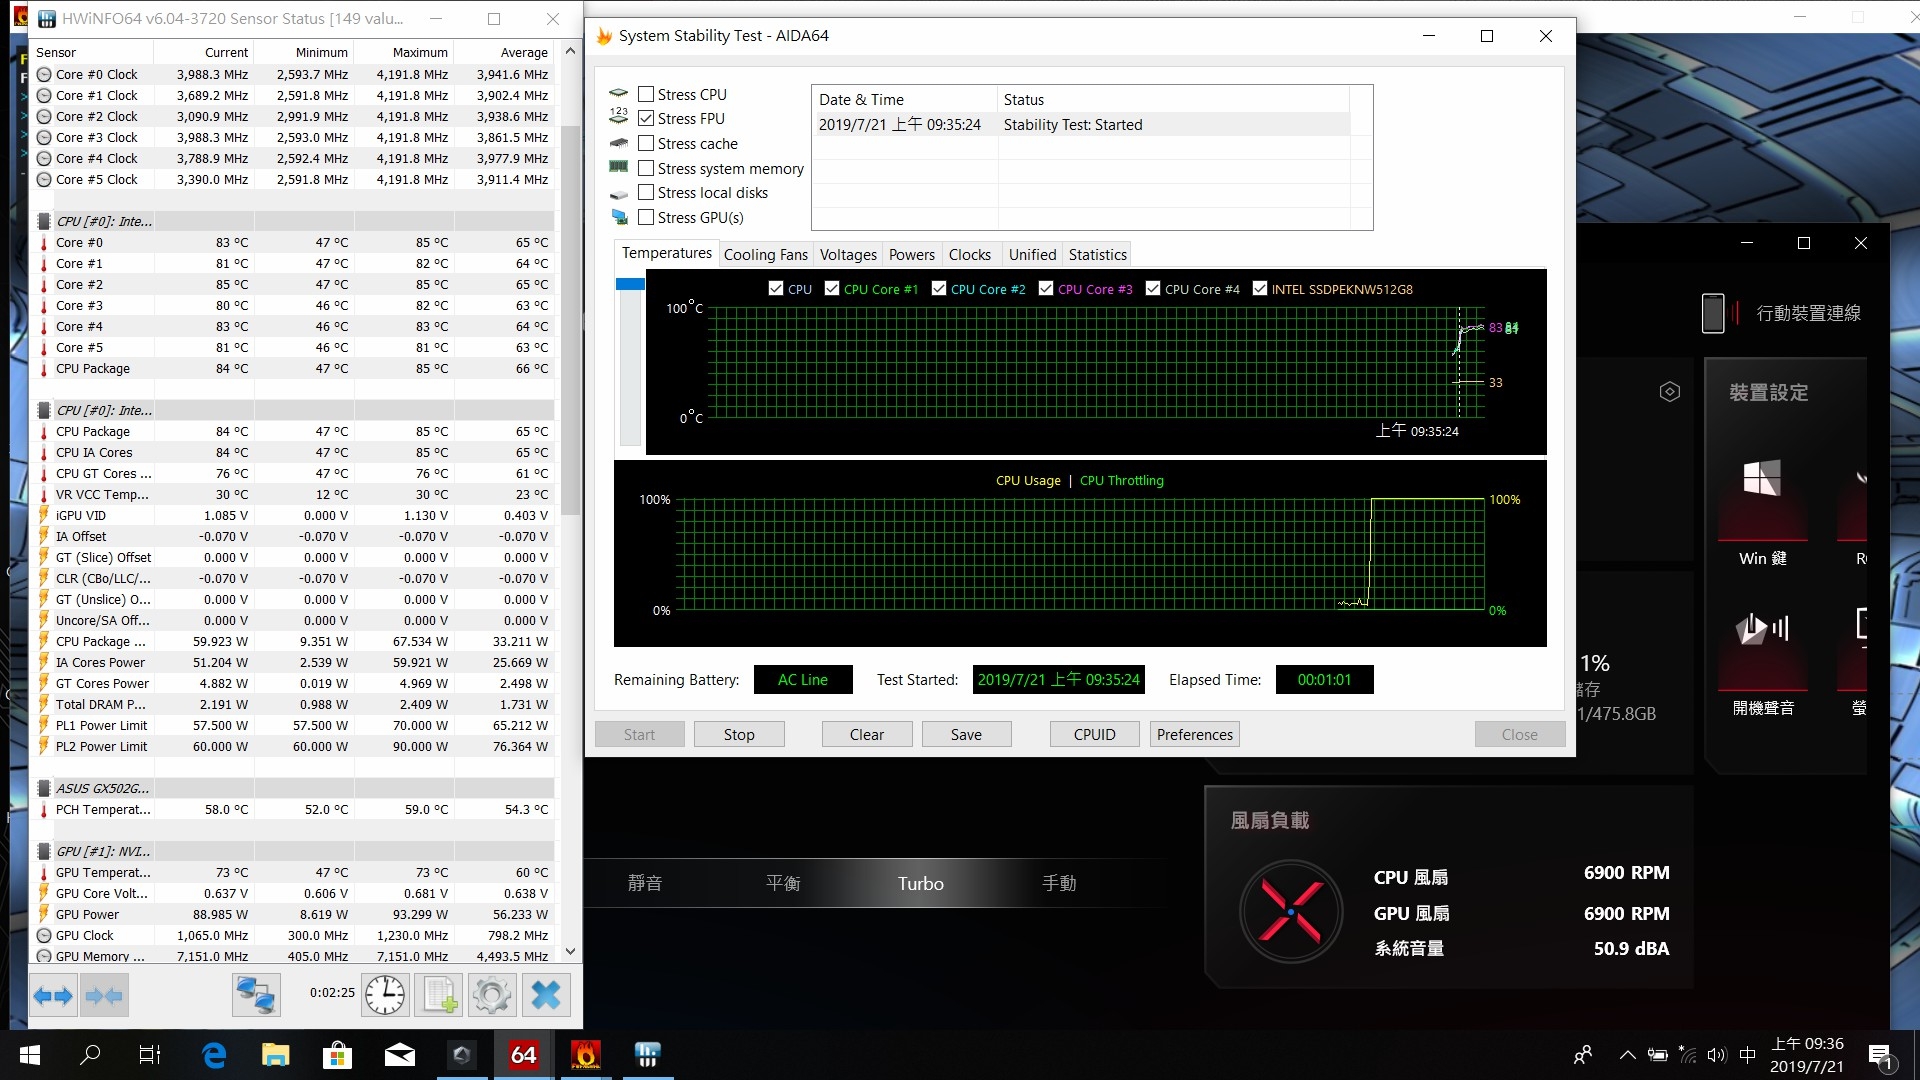
Task: Switch to Armoury Crate taskbar icon
Action: pyautogui.click(x=461, y=1055)
